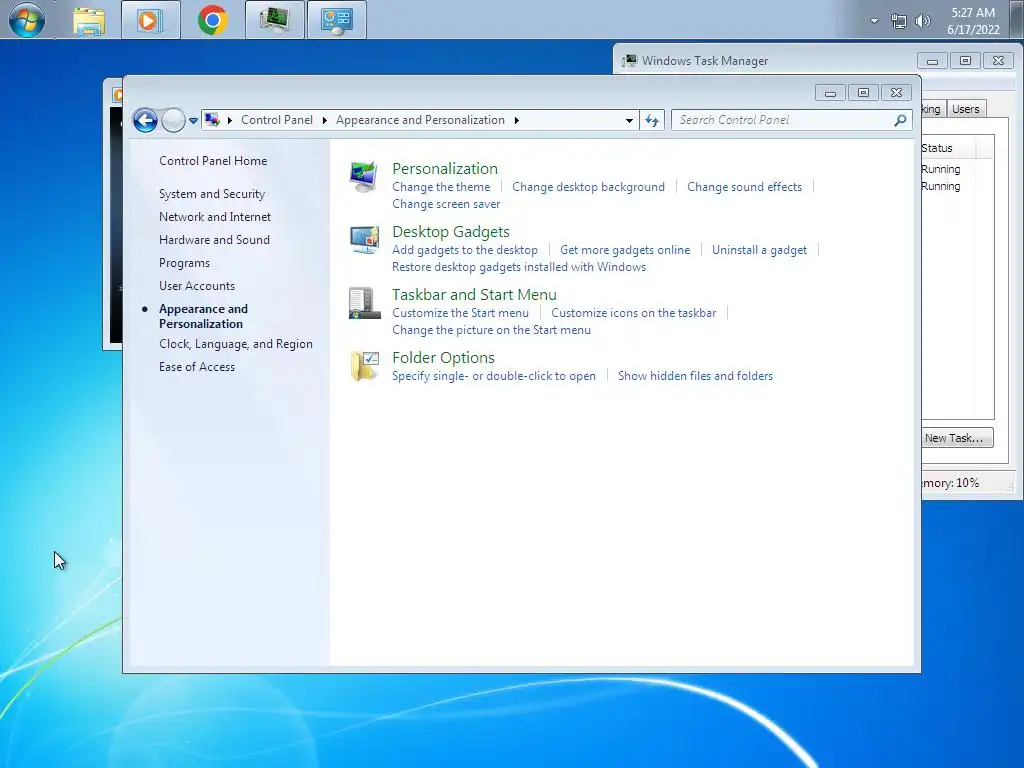Click Change the theme
Image resolution: width=1024 pixels, height=768 pixels.
(x=441, y=187)
